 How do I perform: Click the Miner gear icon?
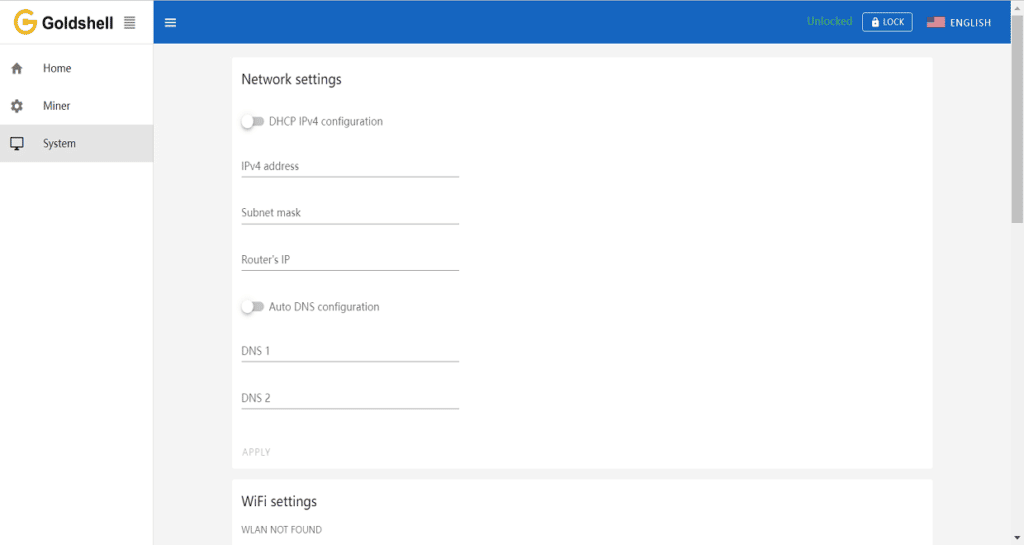tap(17, 106)
